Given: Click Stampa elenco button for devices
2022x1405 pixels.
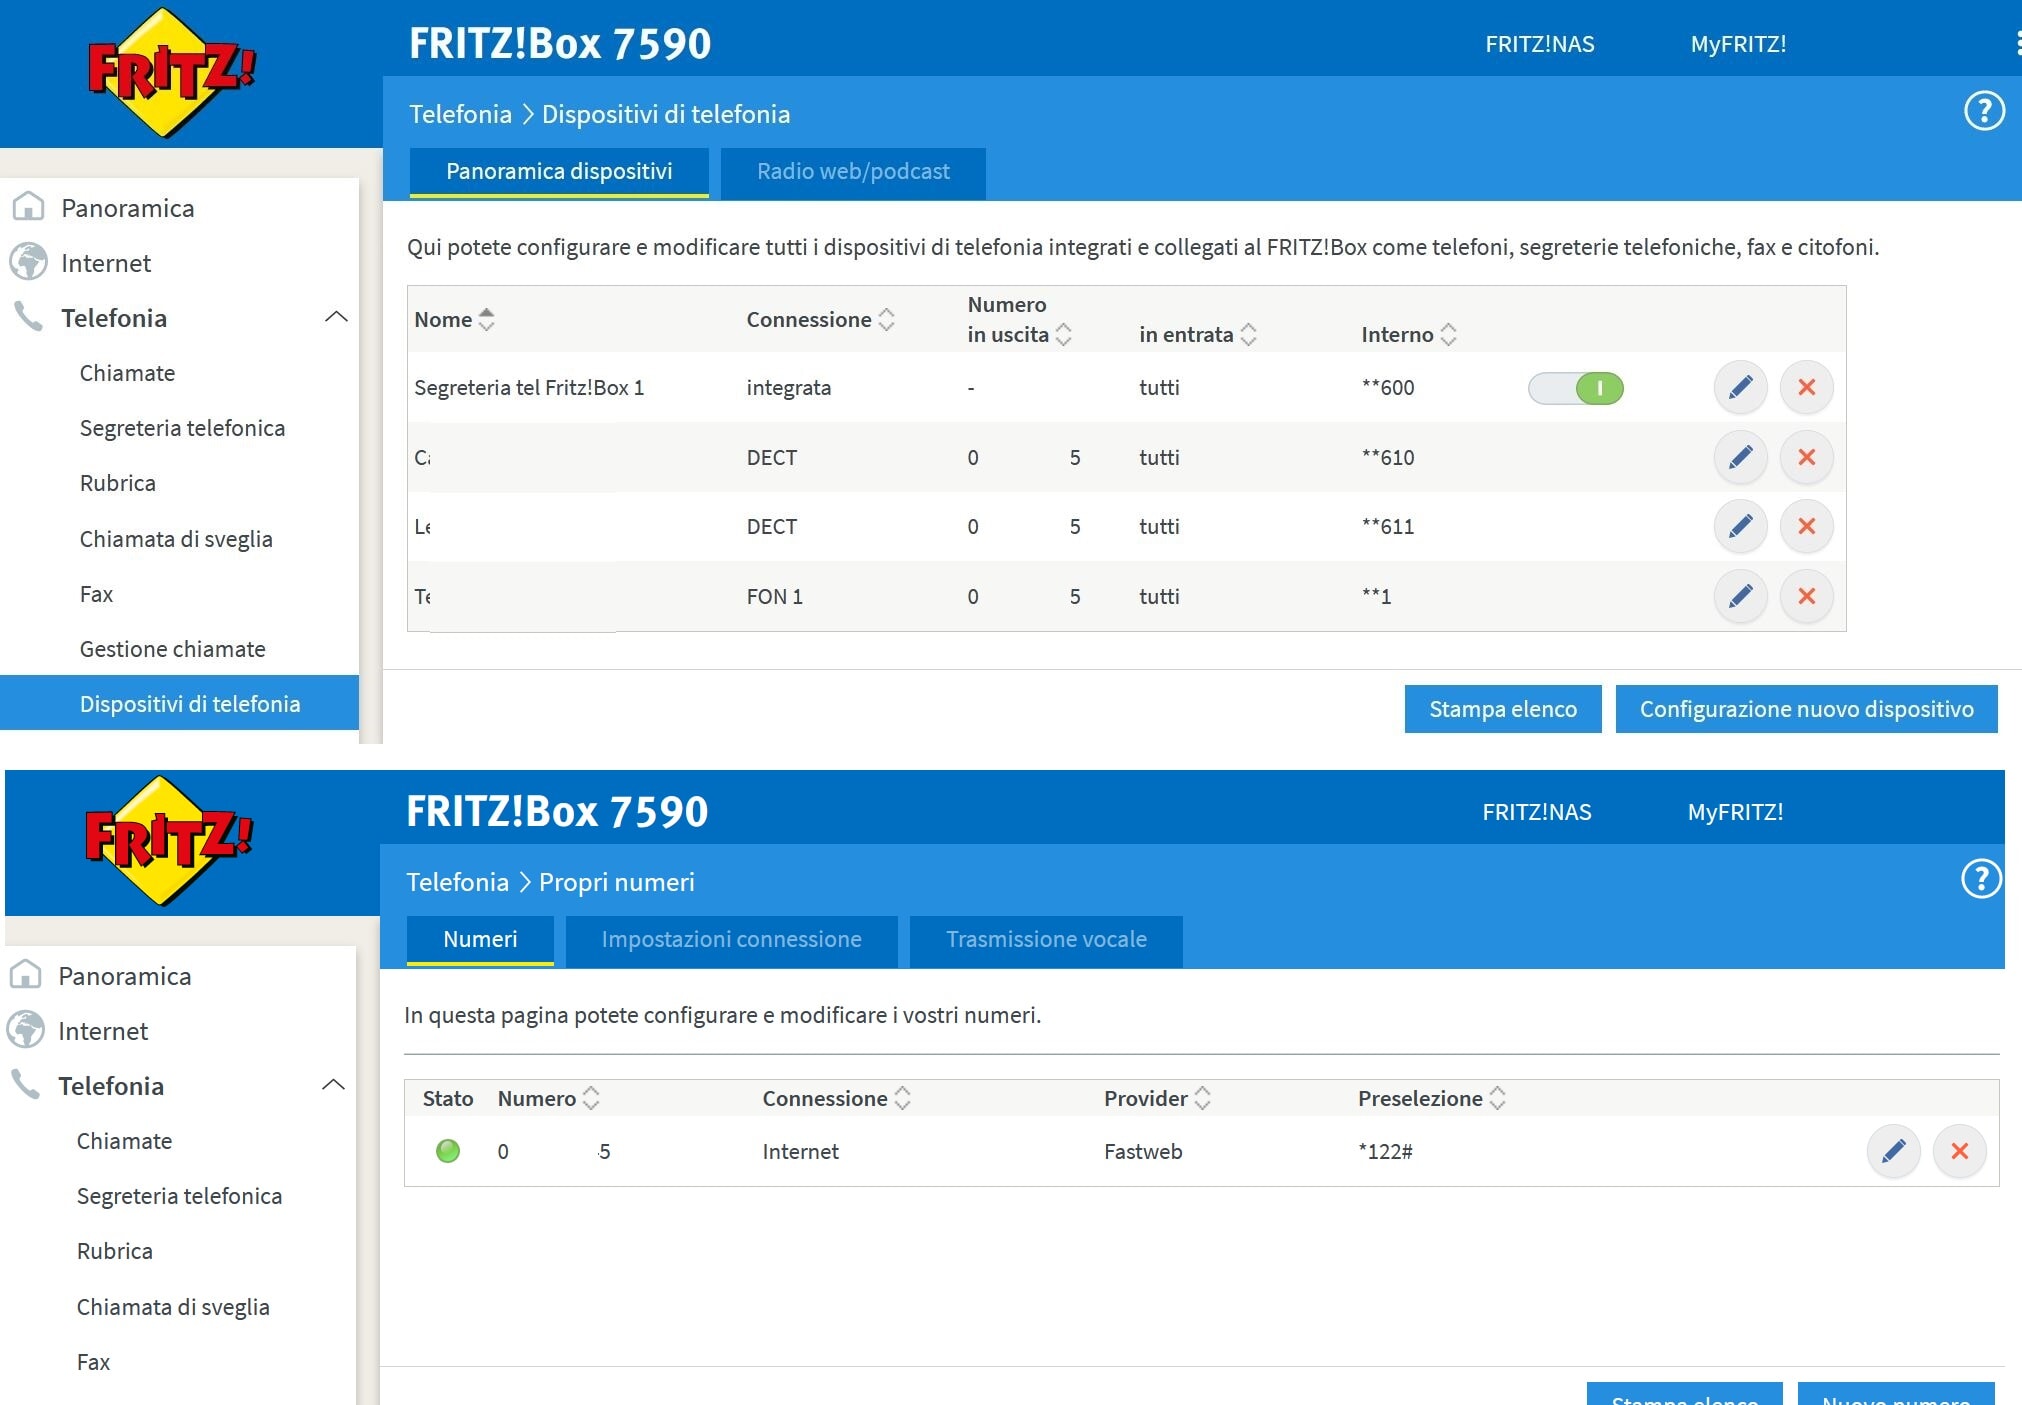Looking at the screenshot, I should click(x=1502, y=709).
